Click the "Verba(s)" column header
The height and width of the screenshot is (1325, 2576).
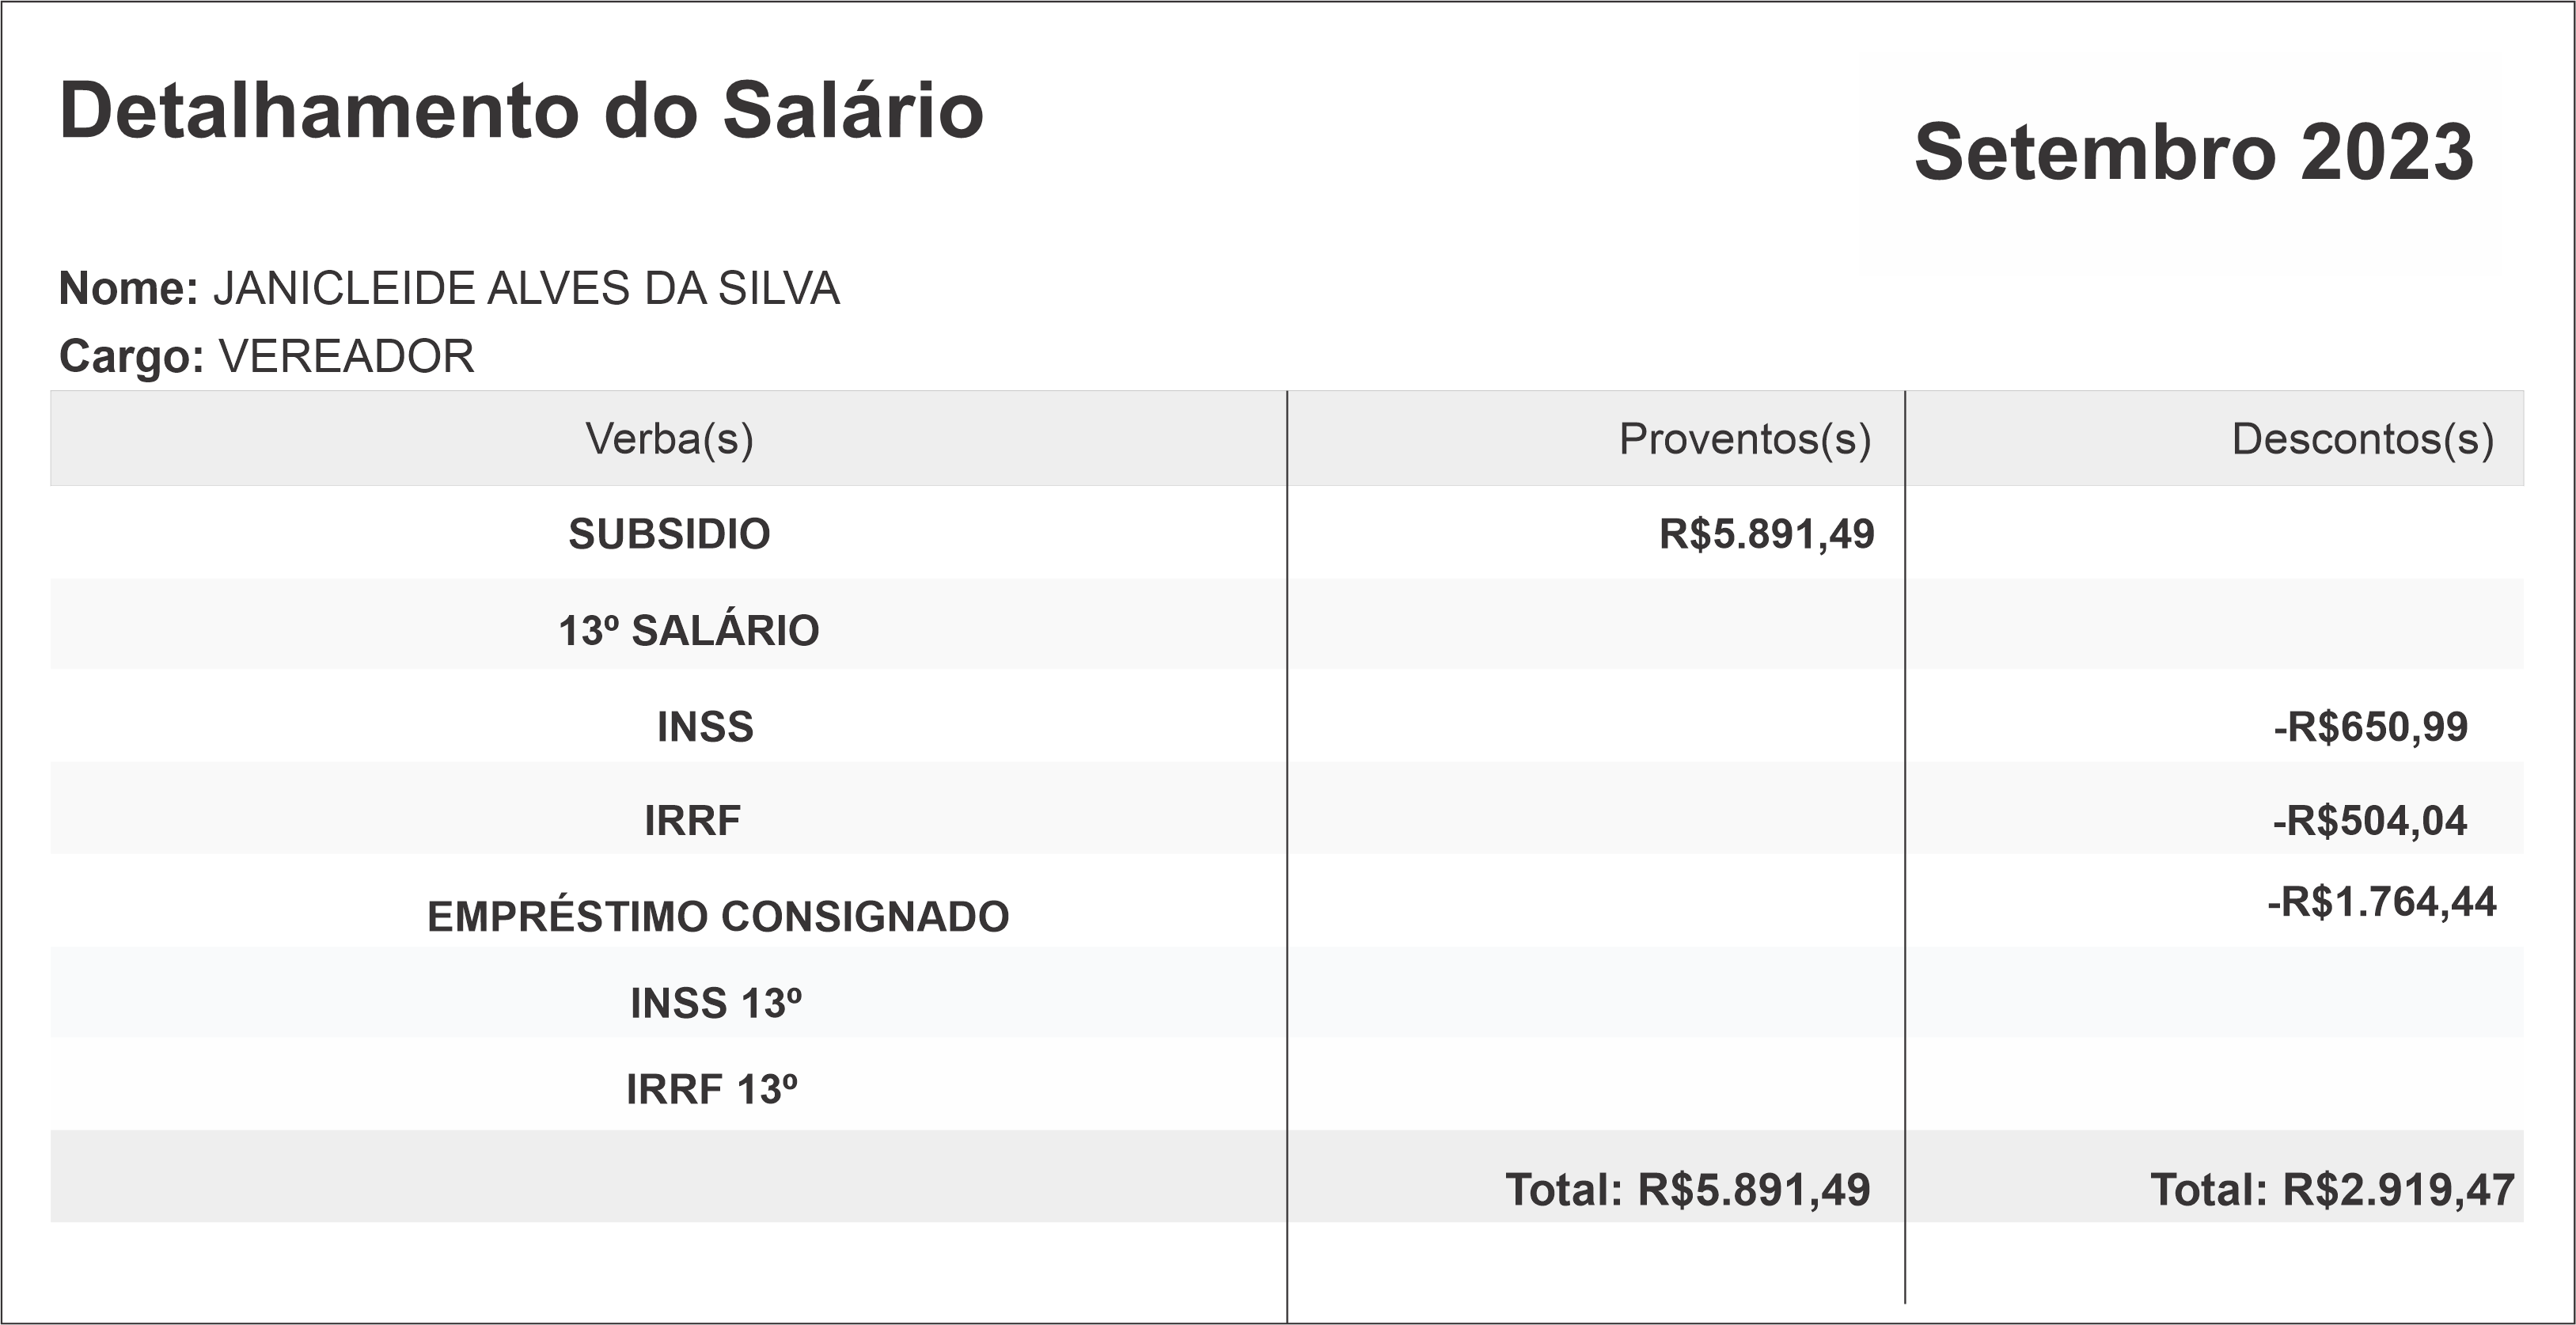669,439
